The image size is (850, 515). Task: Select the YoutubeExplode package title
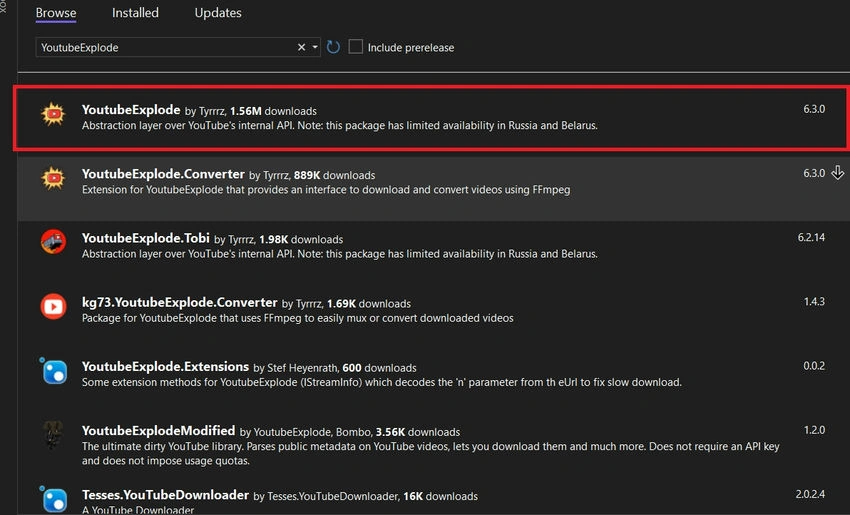pos(131,110)
